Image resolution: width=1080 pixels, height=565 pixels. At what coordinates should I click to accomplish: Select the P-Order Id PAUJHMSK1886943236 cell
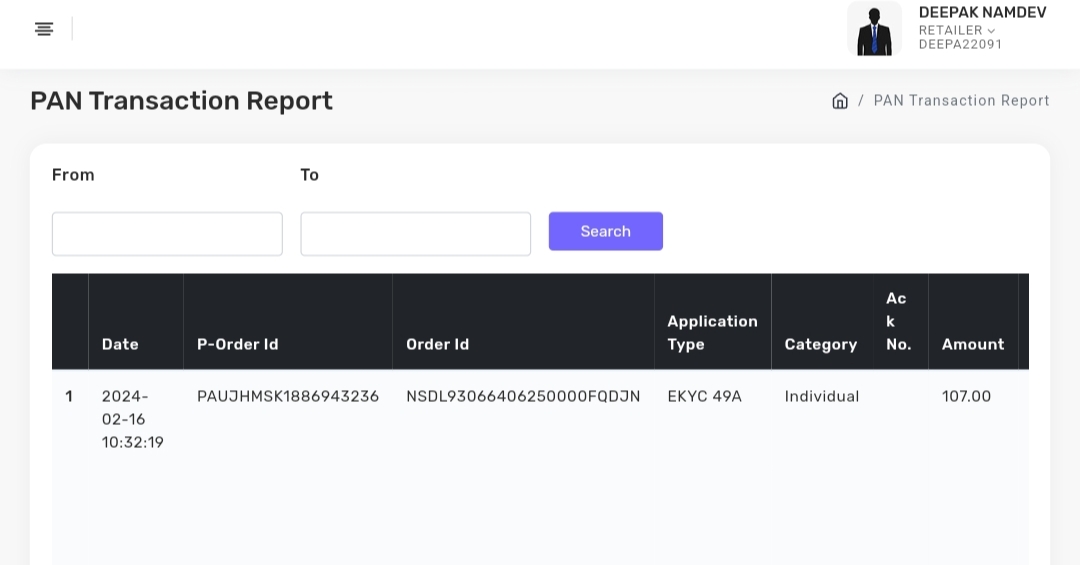tap(288, 397)
